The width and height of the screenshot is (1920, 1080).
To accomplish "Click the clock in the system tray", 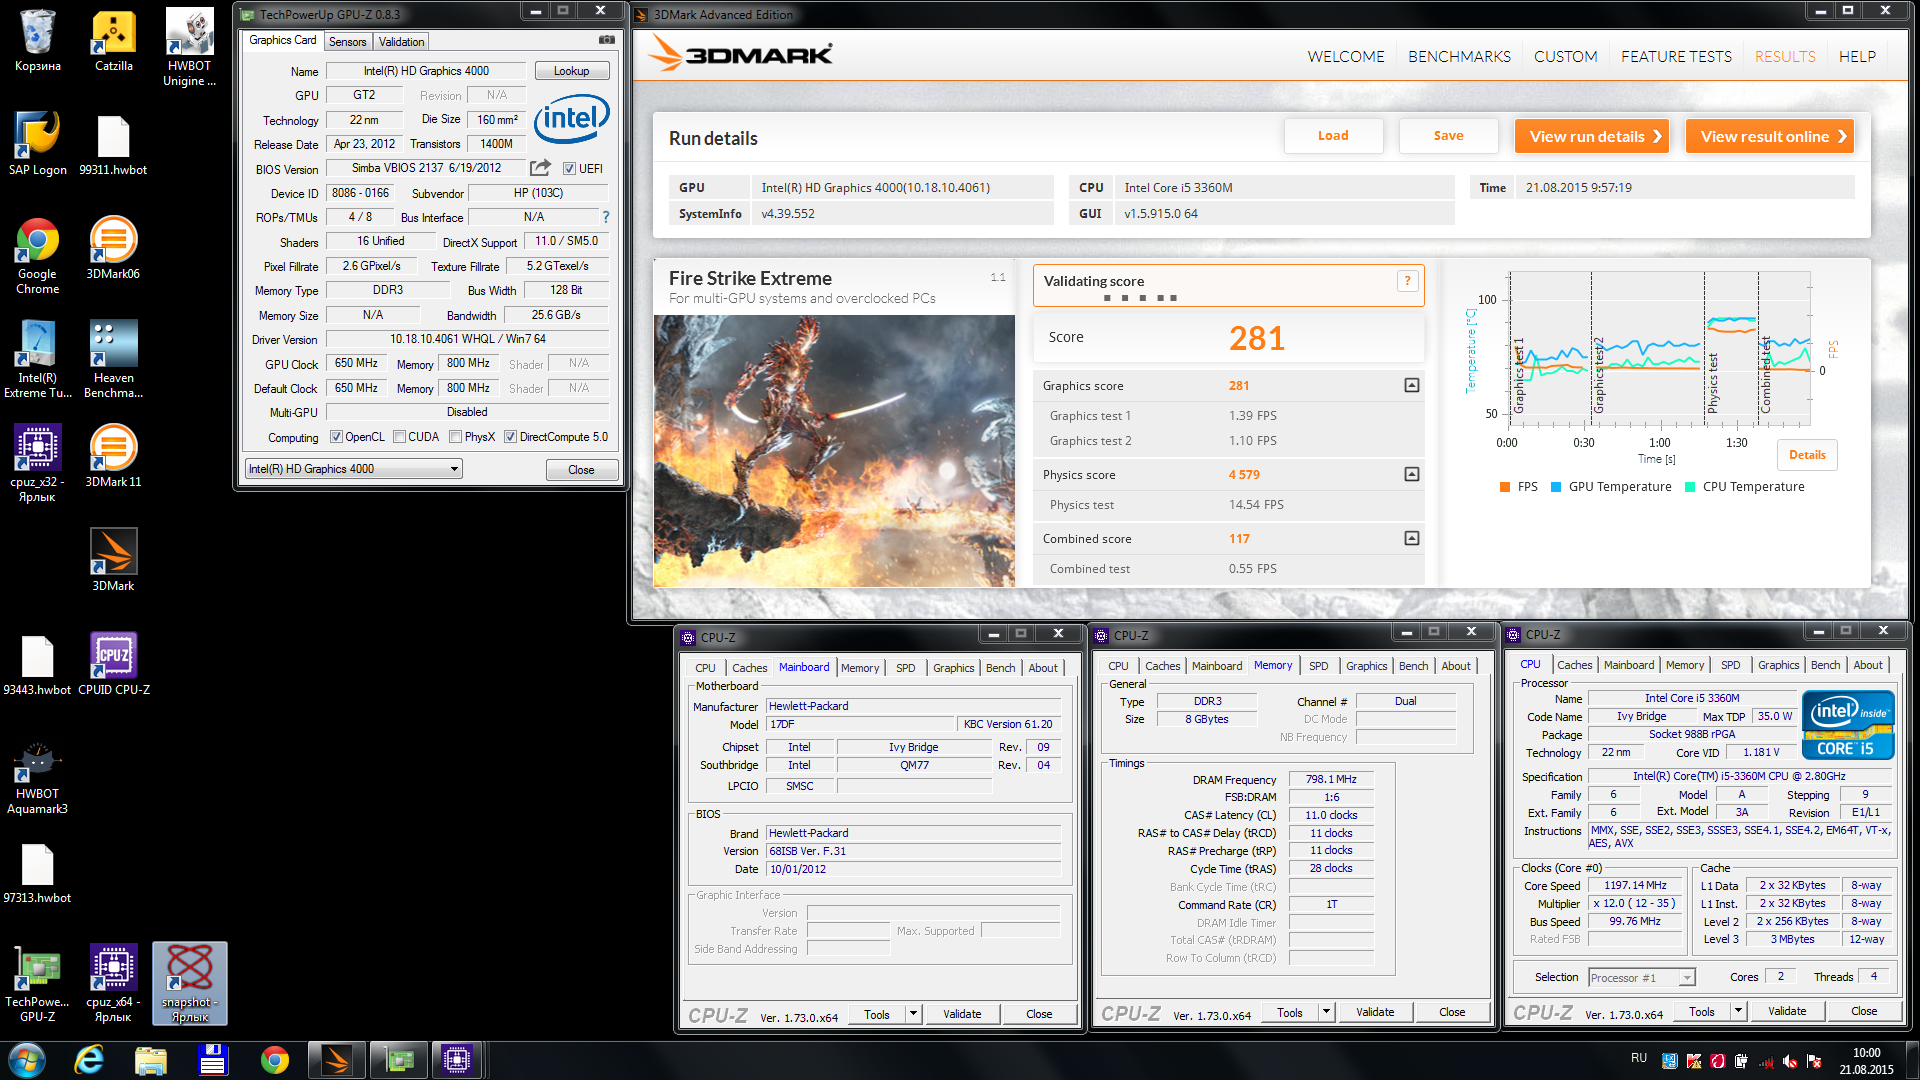I will point(1866,1061).
